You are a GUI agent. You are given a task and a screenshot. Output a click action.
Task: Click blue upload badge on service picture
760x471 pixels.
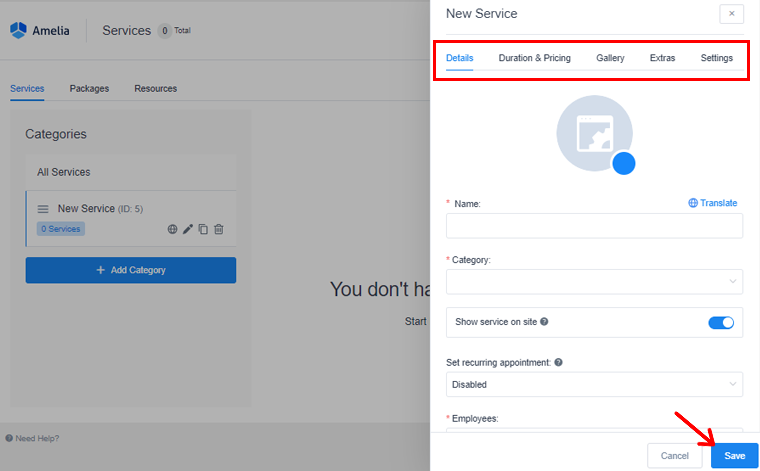pos(624,163)
